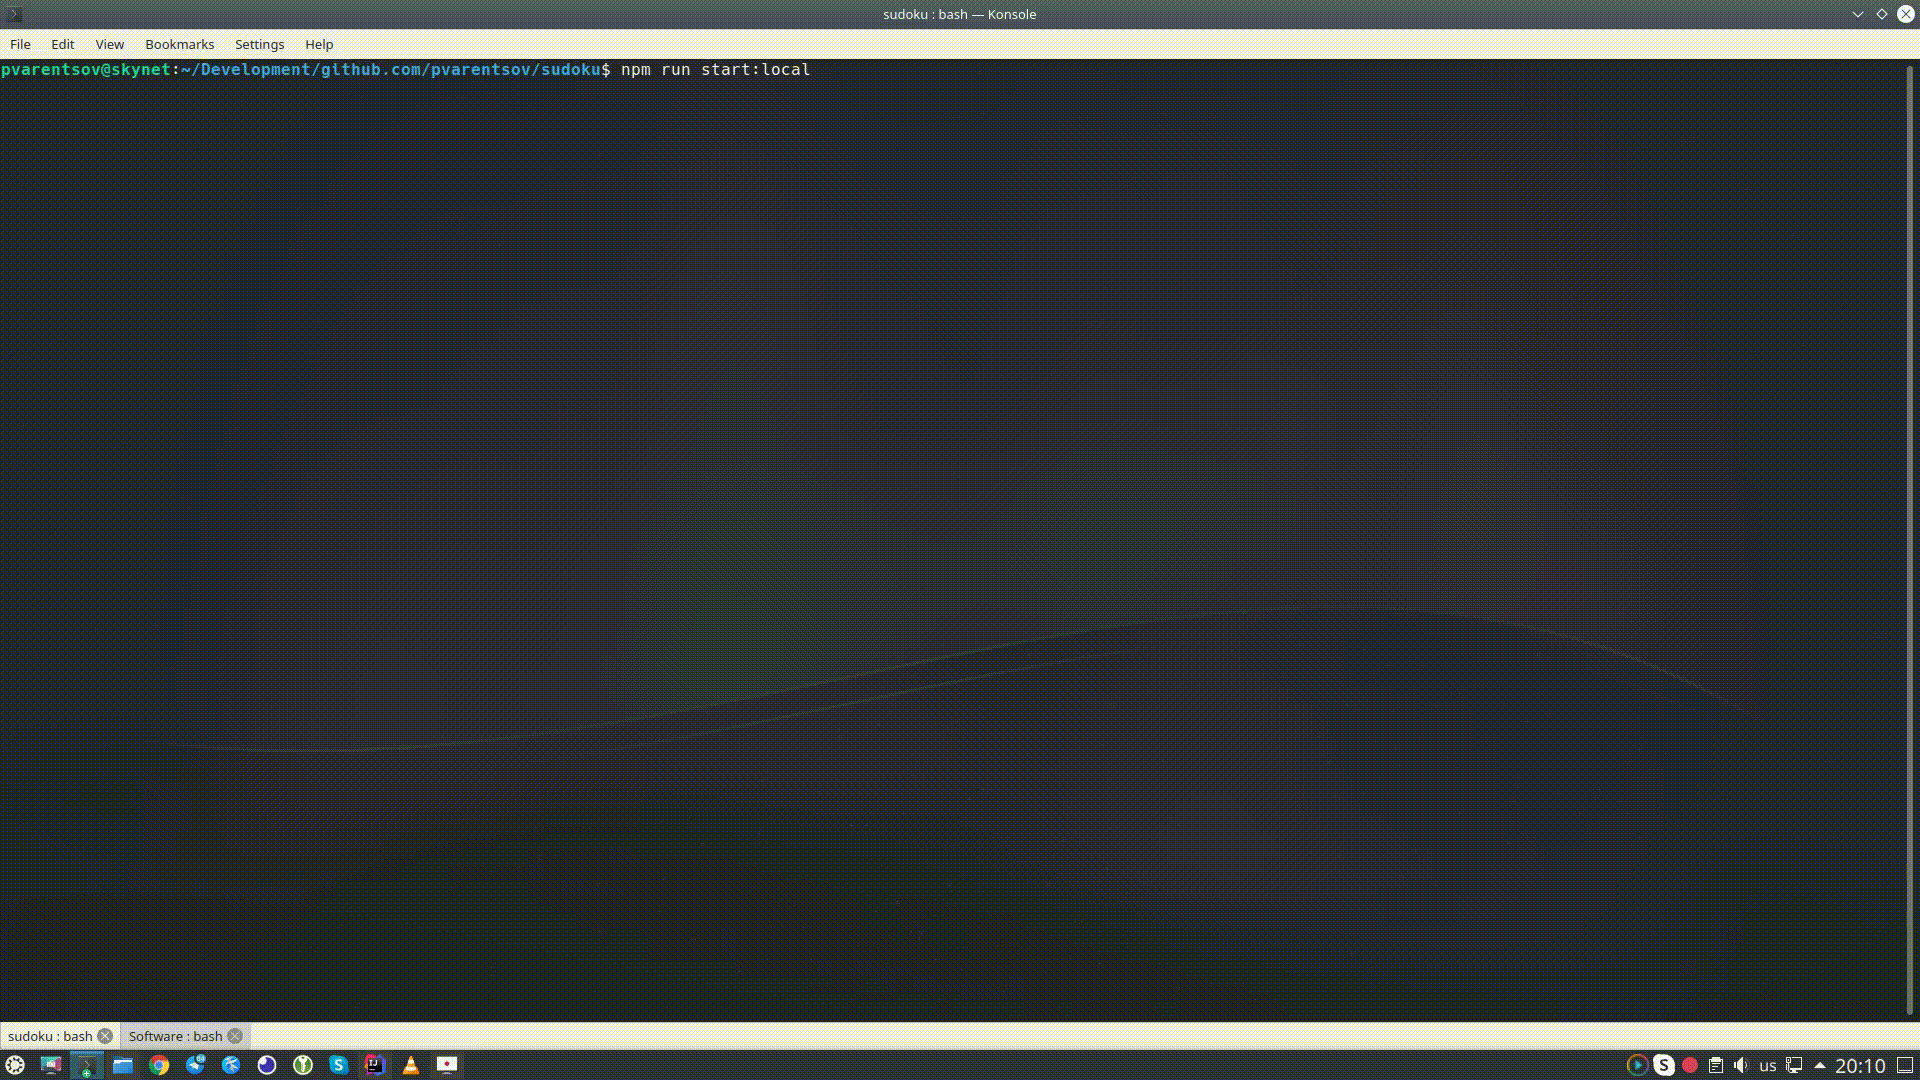Open the View menu

[x=109, y=44]
